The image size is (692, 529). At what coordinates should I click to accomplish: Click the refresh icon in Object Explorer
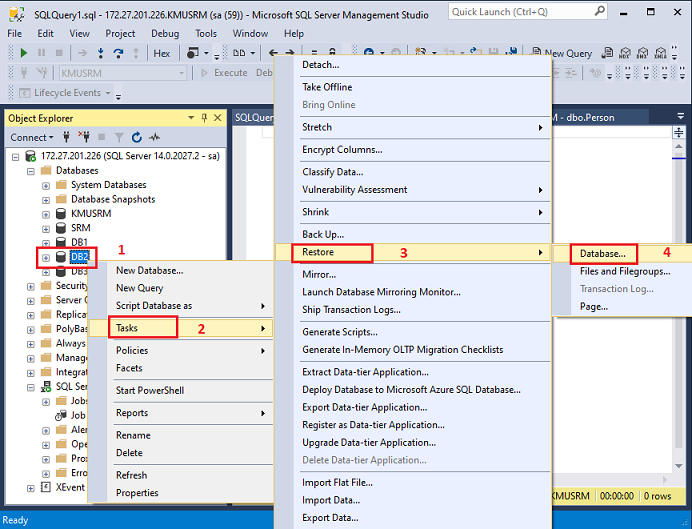pyautogui.click(x=137, y=137)
